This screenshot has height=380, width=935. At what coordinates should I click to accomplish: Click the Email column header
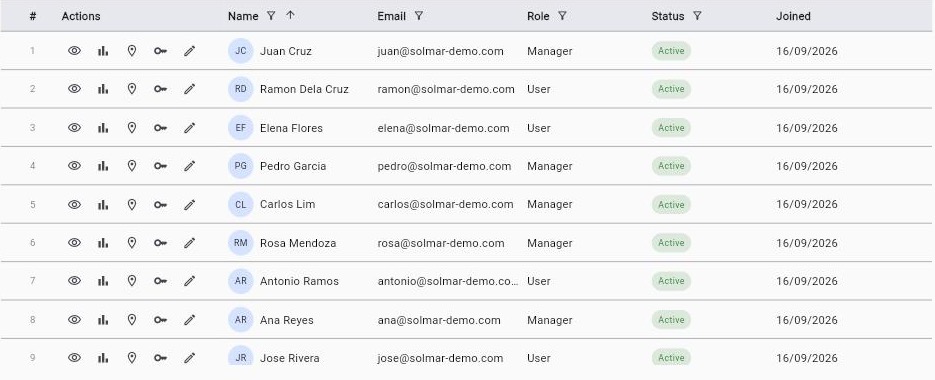click(391, 16)
